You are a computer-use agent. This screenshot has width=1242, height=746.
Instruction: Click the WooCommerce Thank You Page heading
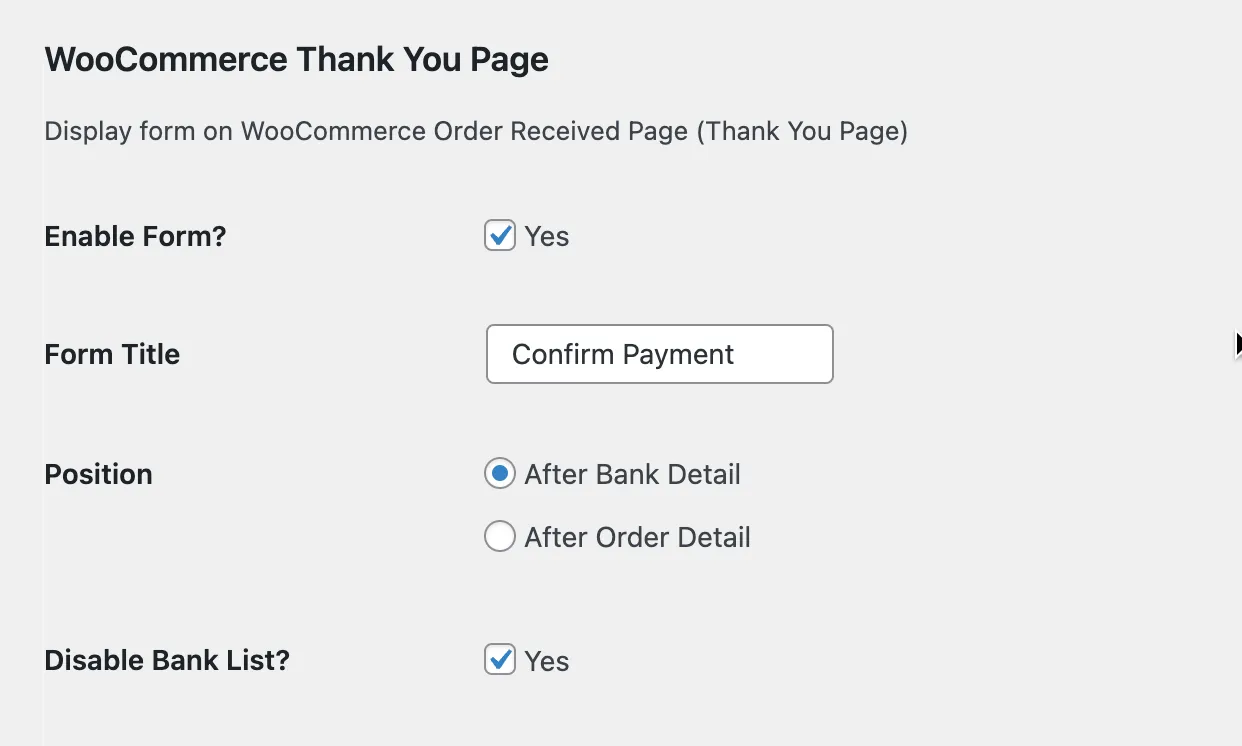pyautogui.click(x=296, y=59)
